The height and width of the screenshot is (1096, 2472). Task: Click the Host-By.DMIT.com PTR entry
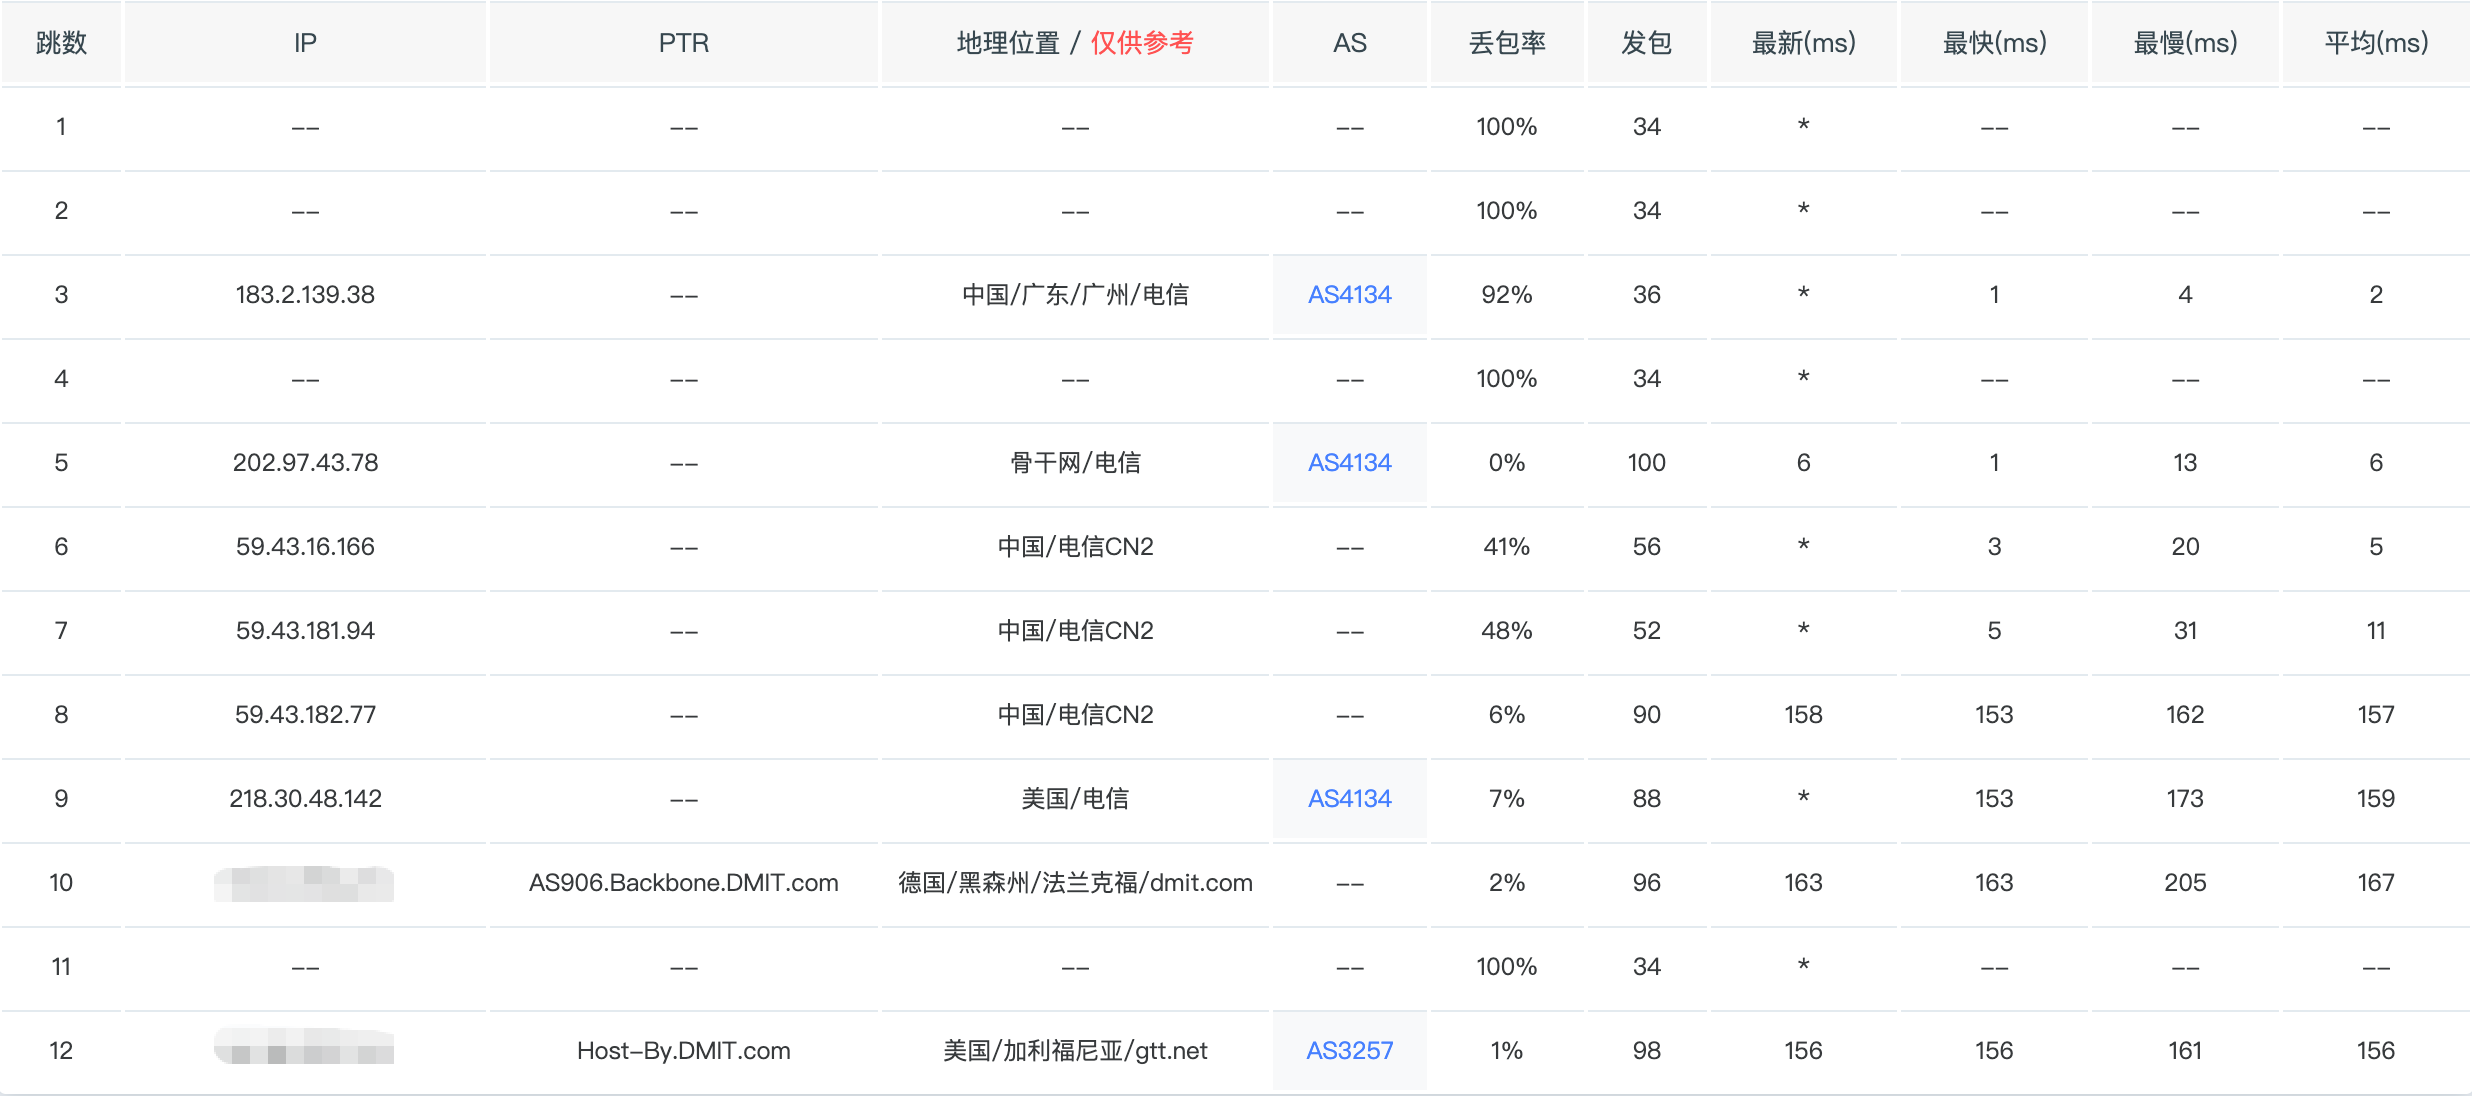click(x=683, y=1051)
